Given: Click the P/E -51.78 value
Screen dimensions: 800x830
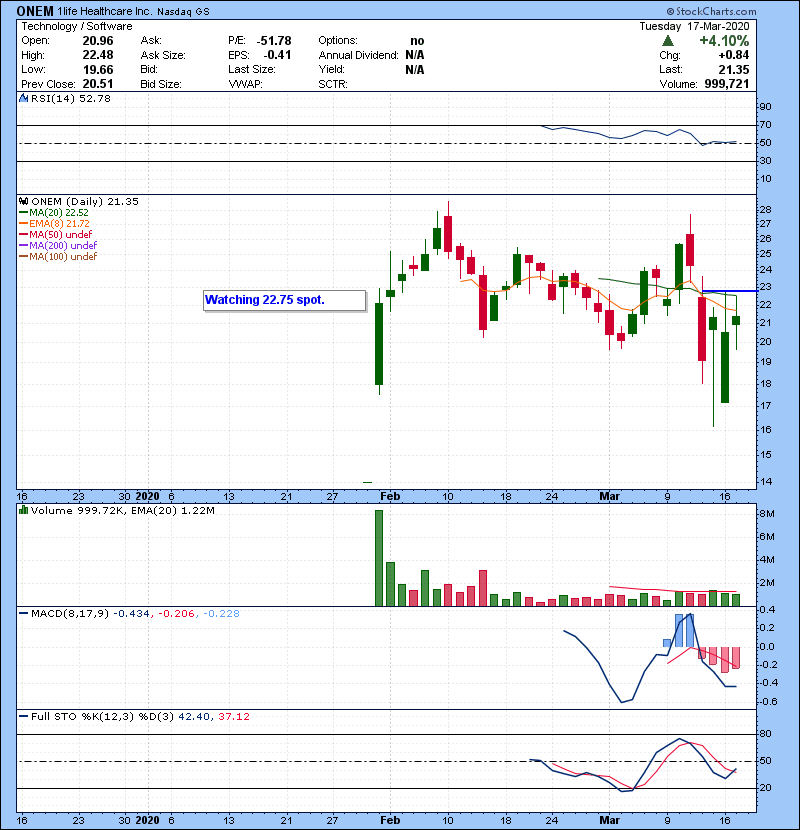Looking at the screenshot, I should tap(274, 41).
